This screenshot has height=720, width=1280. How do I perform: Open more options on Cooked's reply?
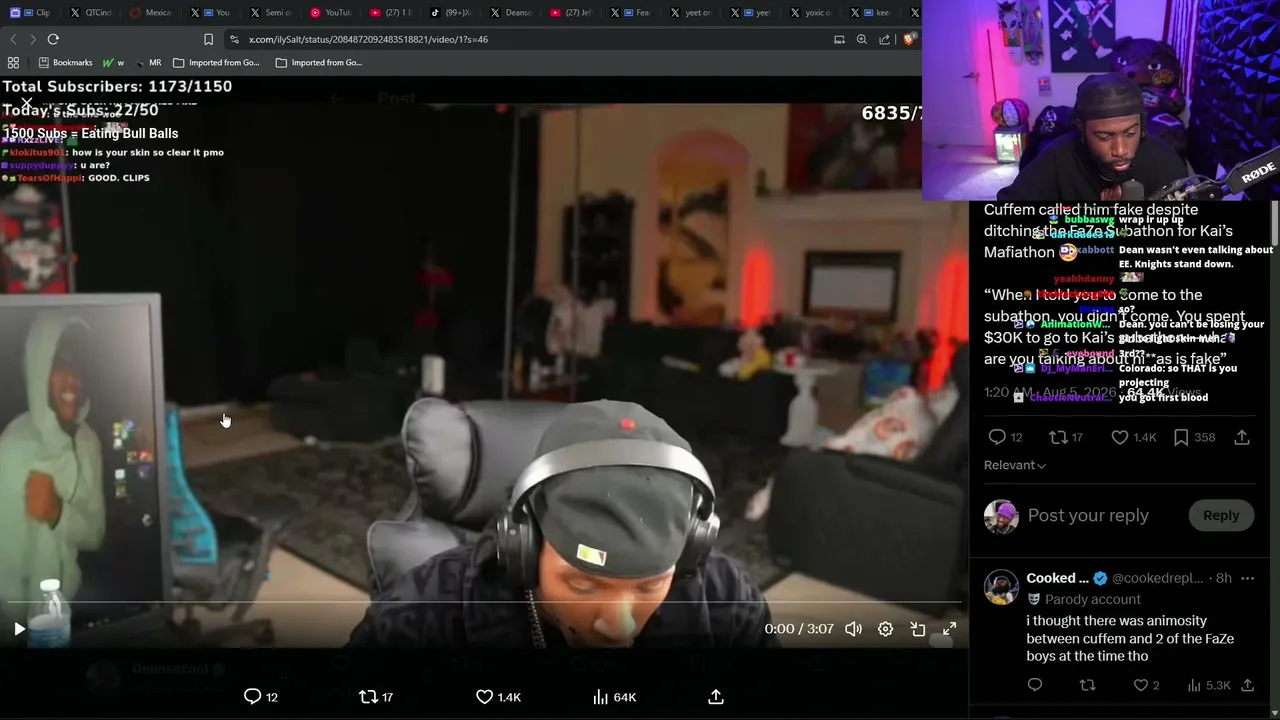pyautogui.click(x=1248, y=578)
